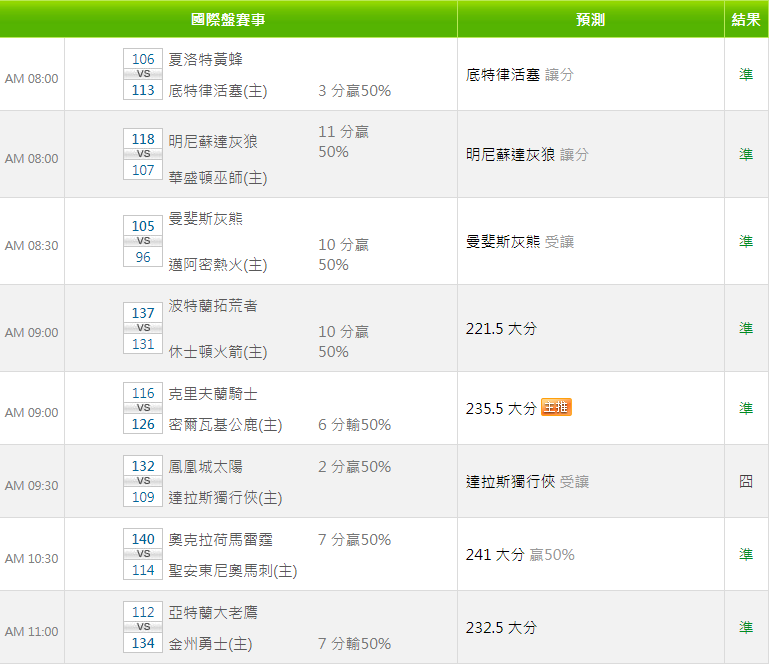Click team 達拉斯獨行俠(主) in matchup list
The height and width of the screenshot is (664, 769).
225,498
